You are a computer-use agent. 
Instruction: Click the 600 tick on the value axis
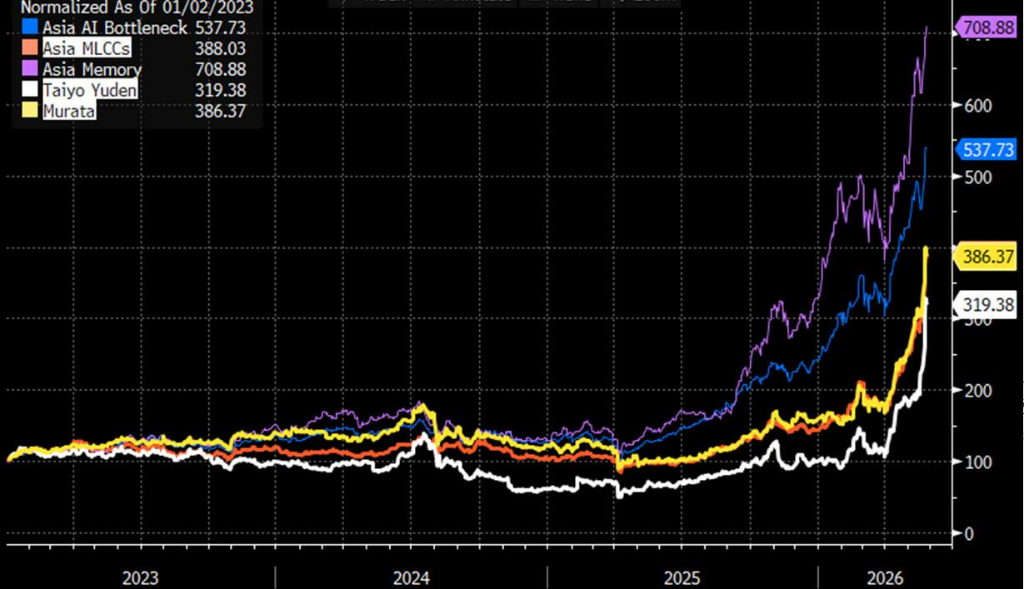click(x=978, y=106)
